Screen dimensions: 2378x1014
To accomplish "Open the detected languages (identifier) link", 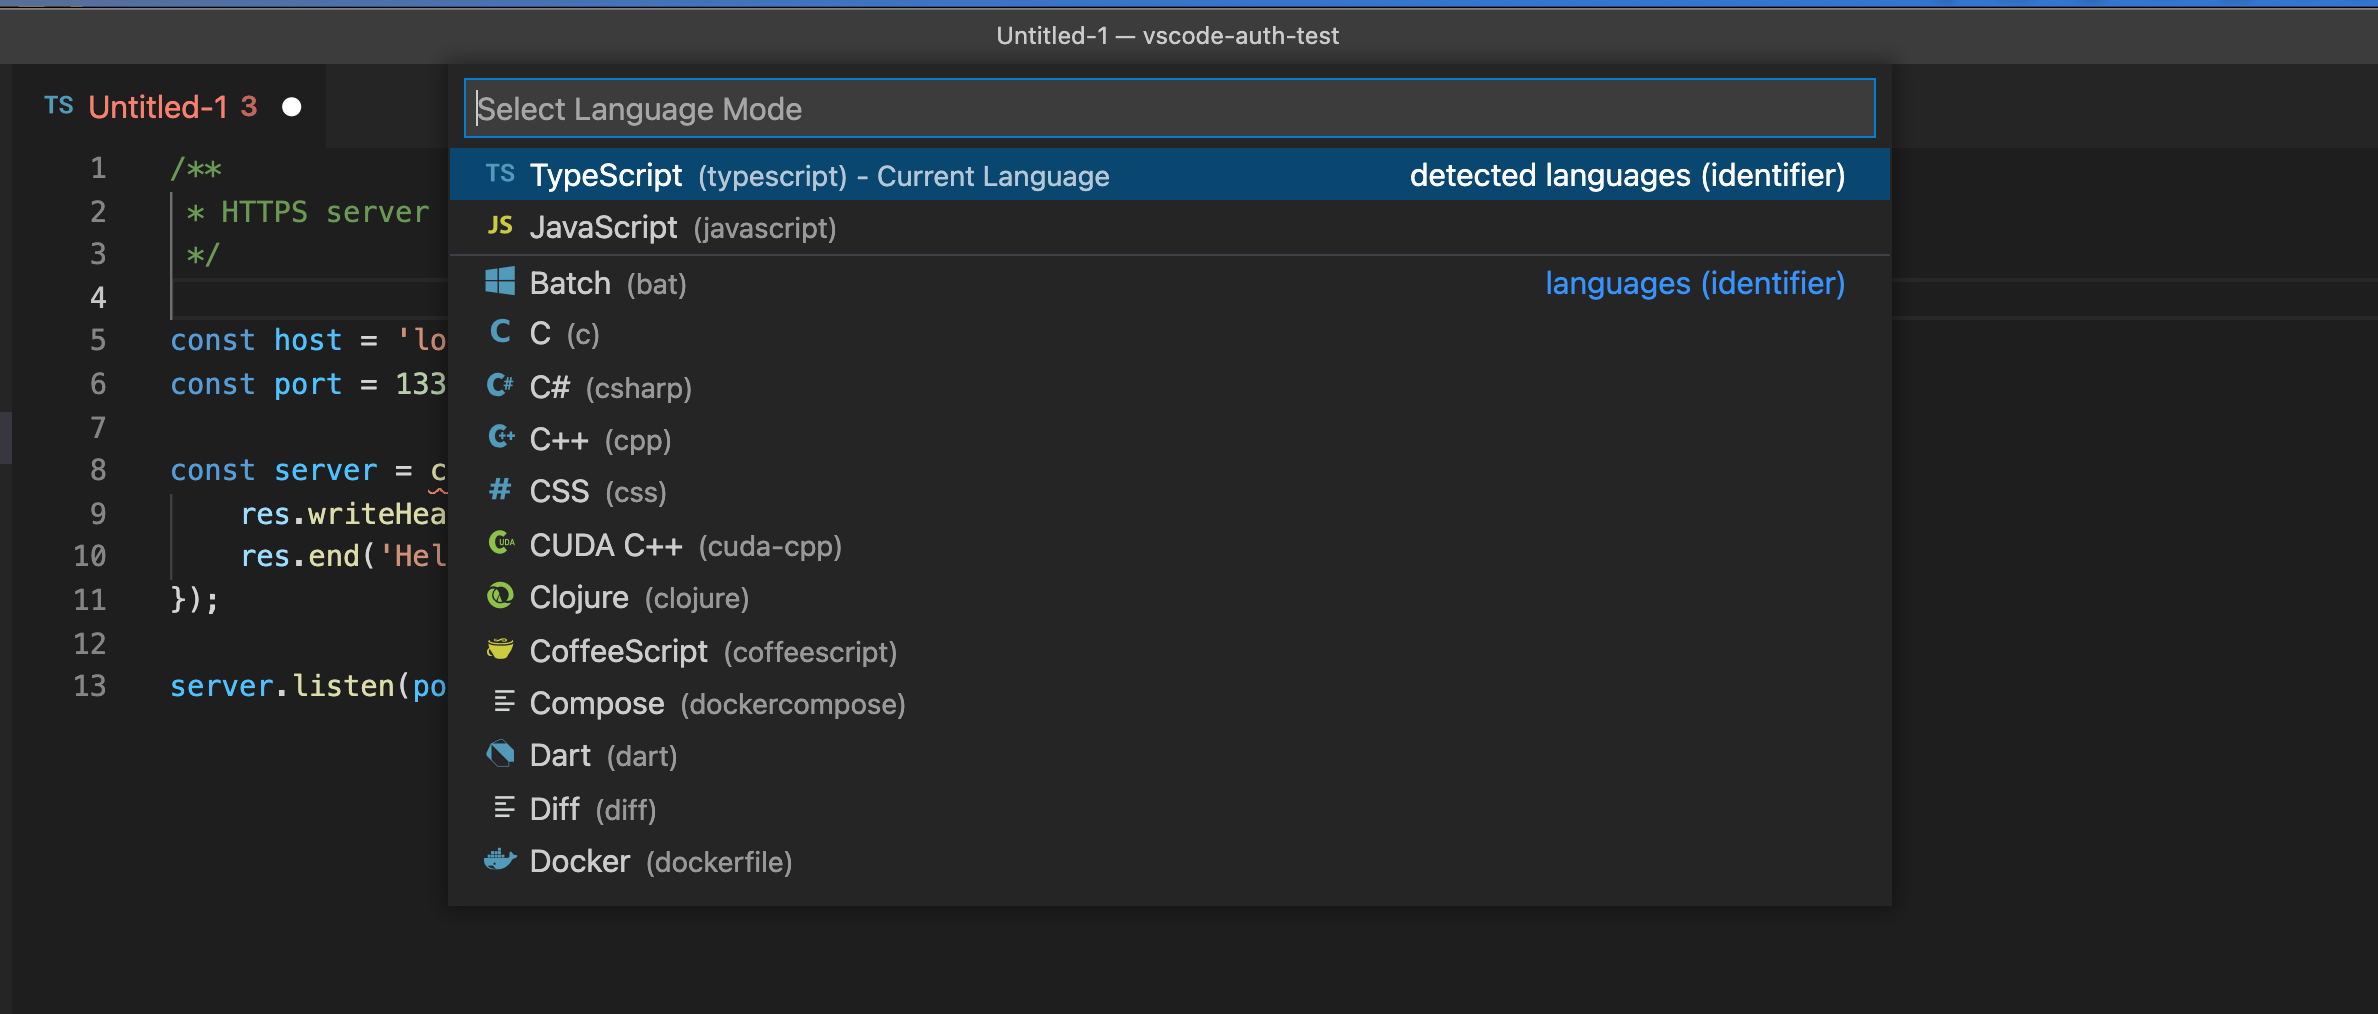I will coord(1627,175).
